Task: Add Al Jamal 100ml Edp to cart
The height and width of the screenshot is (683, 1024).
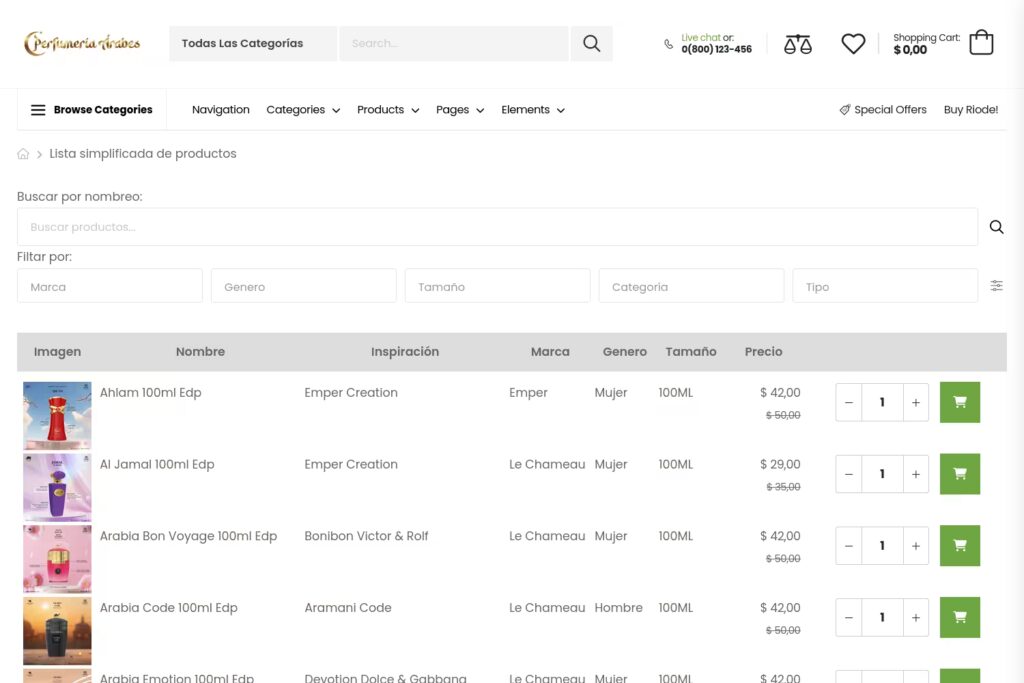Action: tap(960, 474)
